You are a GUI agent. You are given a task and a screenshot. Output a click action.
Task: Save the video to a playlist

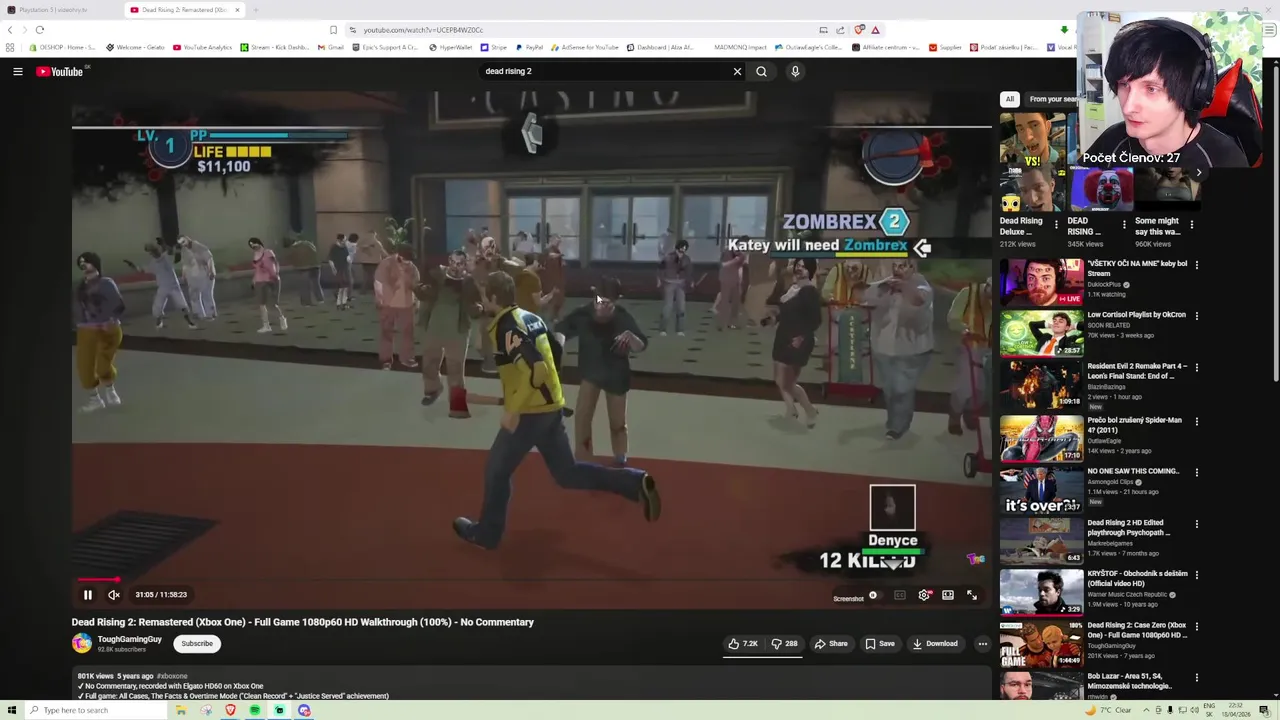pyautogui.click(x=880, y=644)
